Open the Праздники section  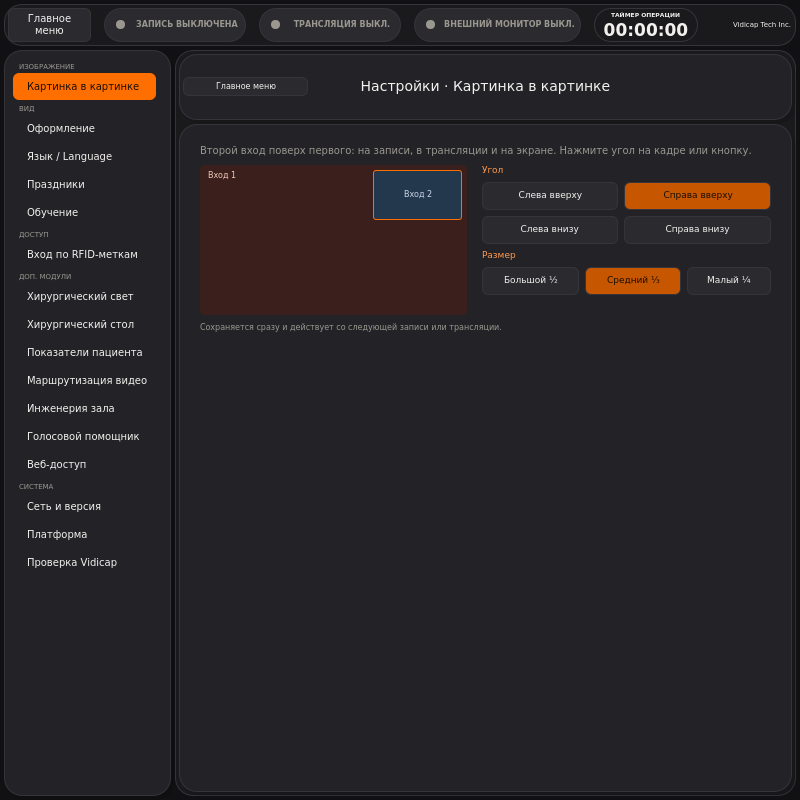point(85,185)
